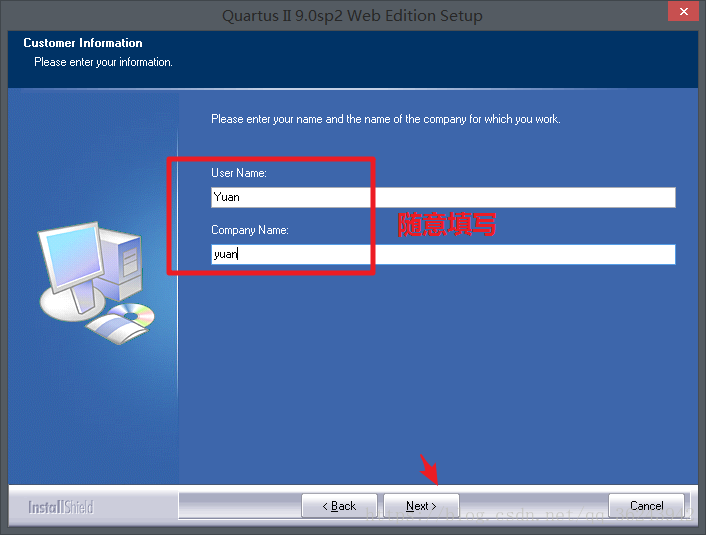The height and width of the screenshot is (535, 706).
Task: Cancel the Quartus II installation
Action: click(646, 506)
